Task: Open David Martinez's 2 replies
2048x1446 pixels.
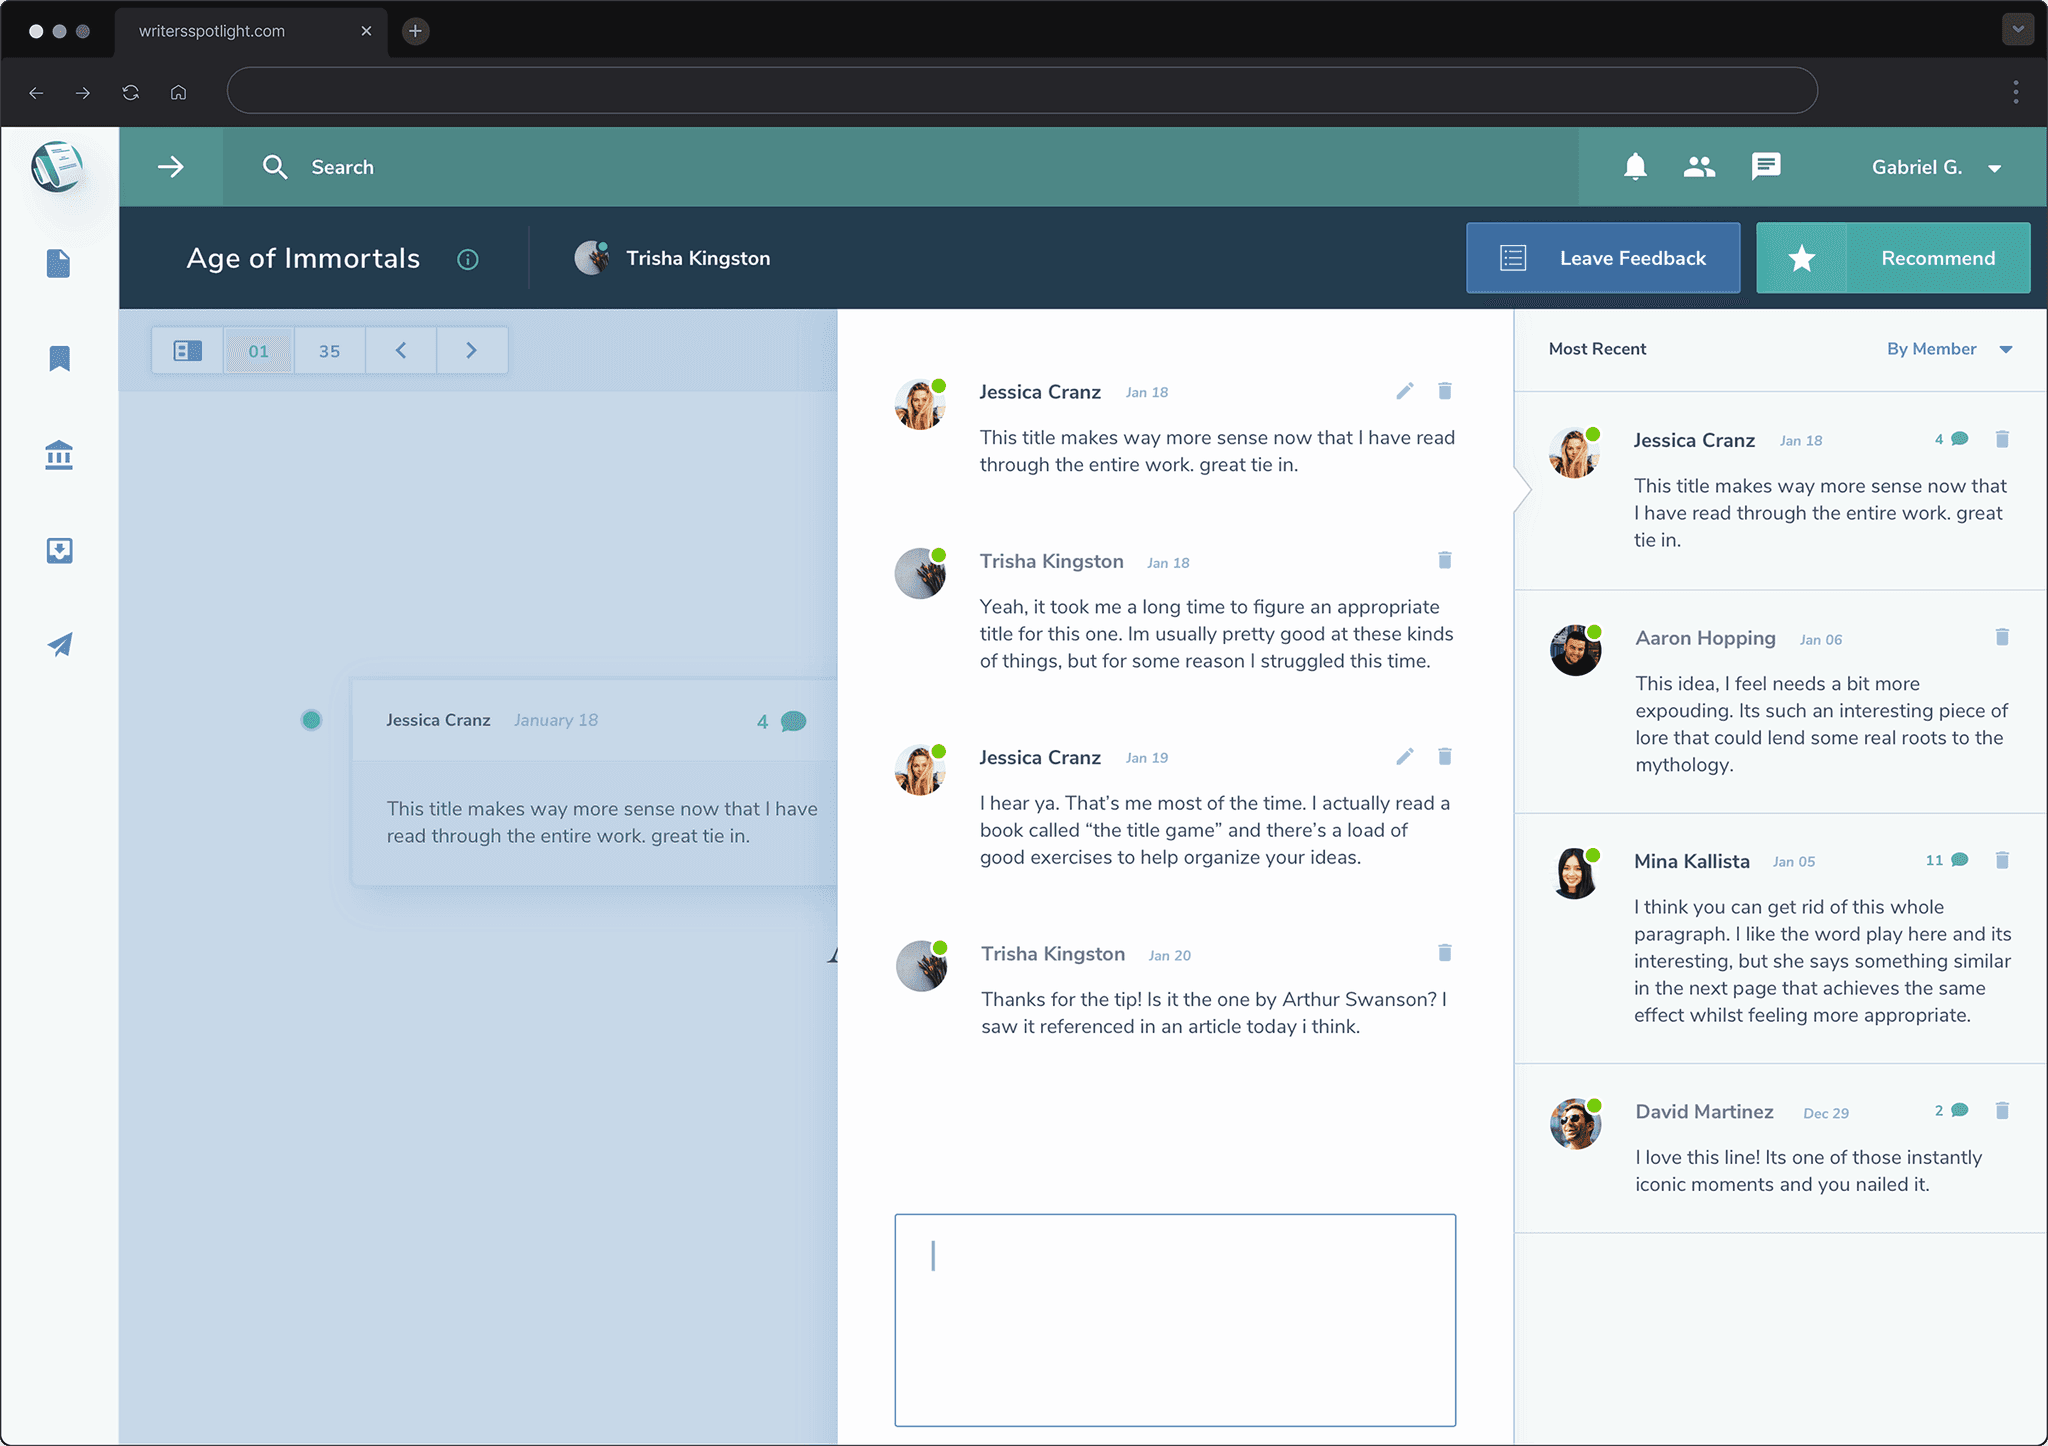Action: click(x=1951, y=1111)
